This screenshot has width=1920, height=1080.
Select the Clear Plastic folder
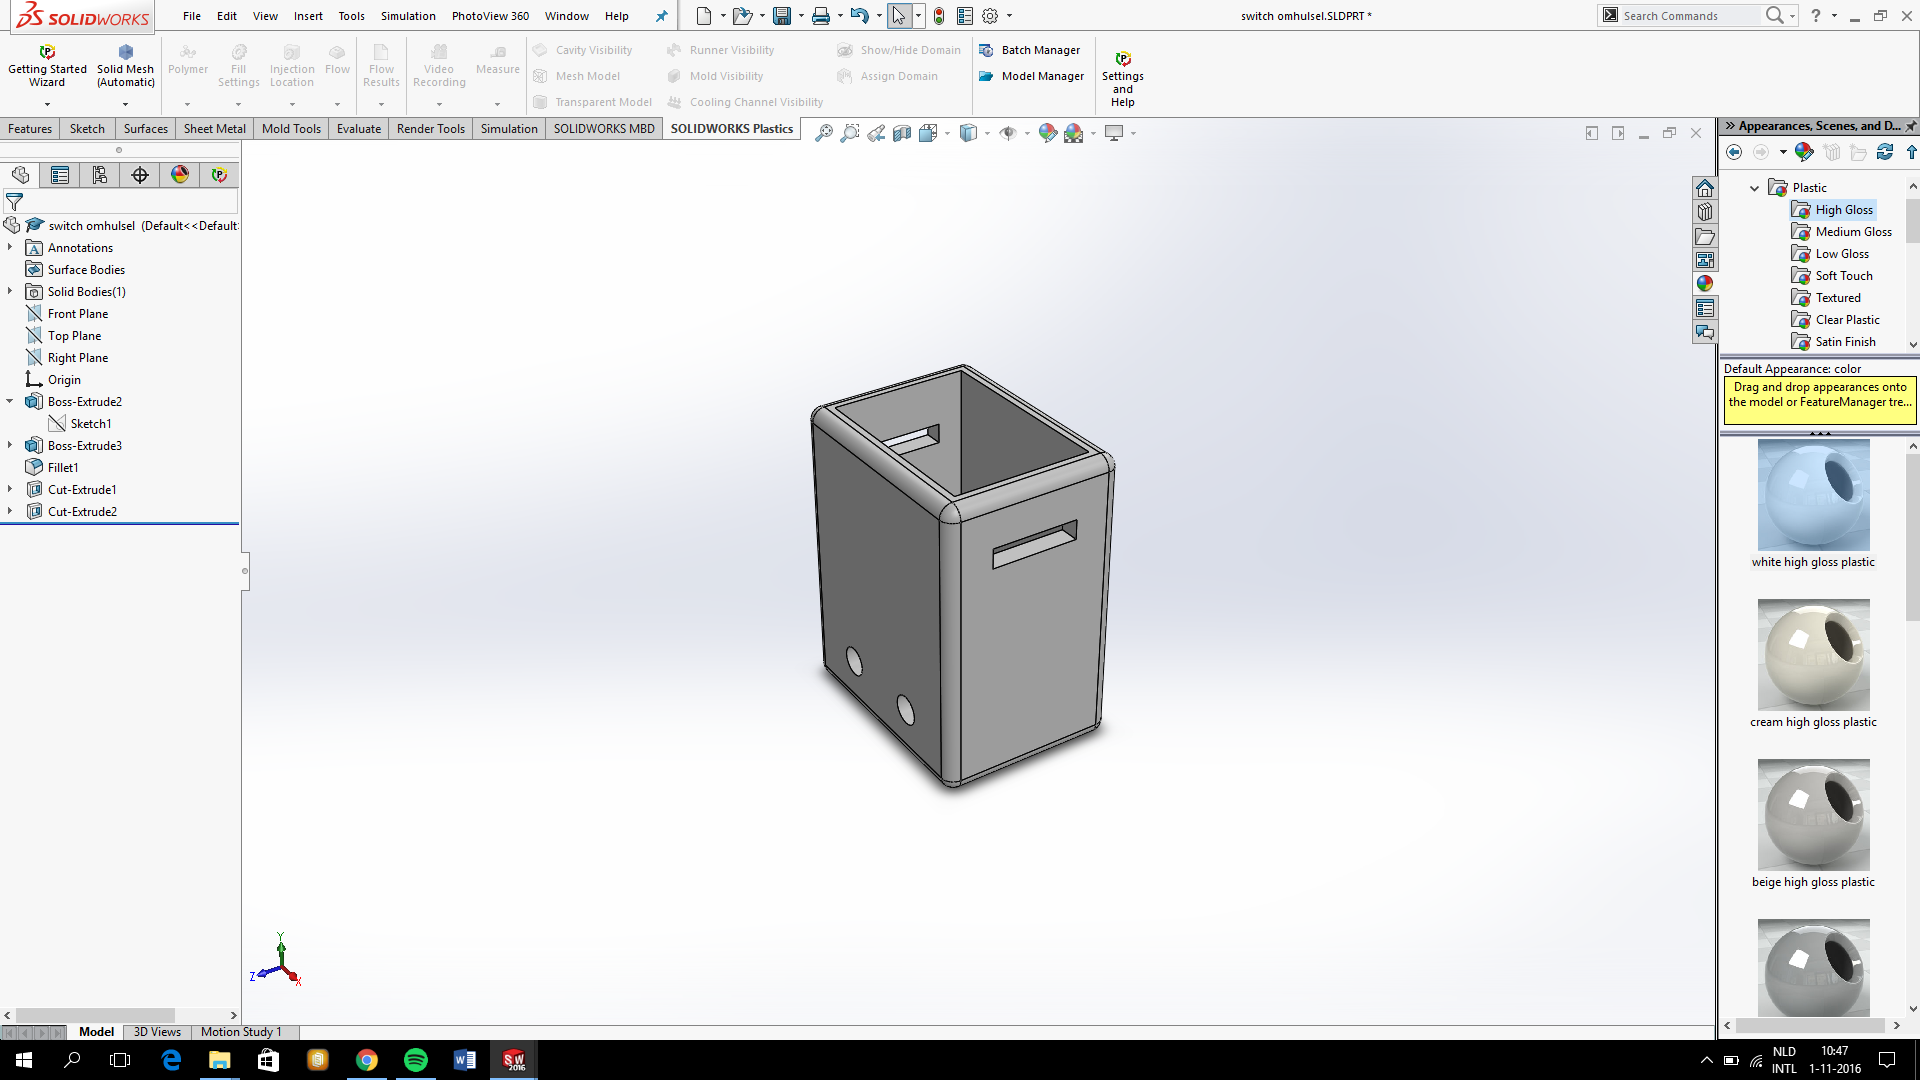coord(1836,320)
